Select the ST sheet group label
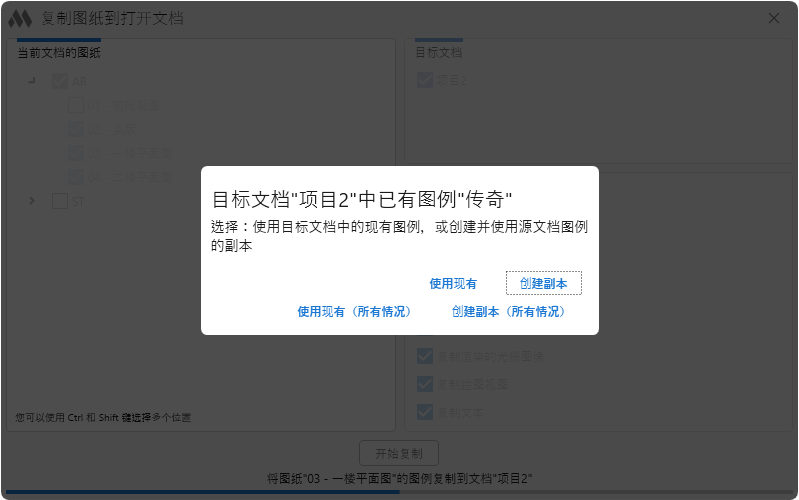Viewport: 799px width, 500px height. (x=78, y=201)
